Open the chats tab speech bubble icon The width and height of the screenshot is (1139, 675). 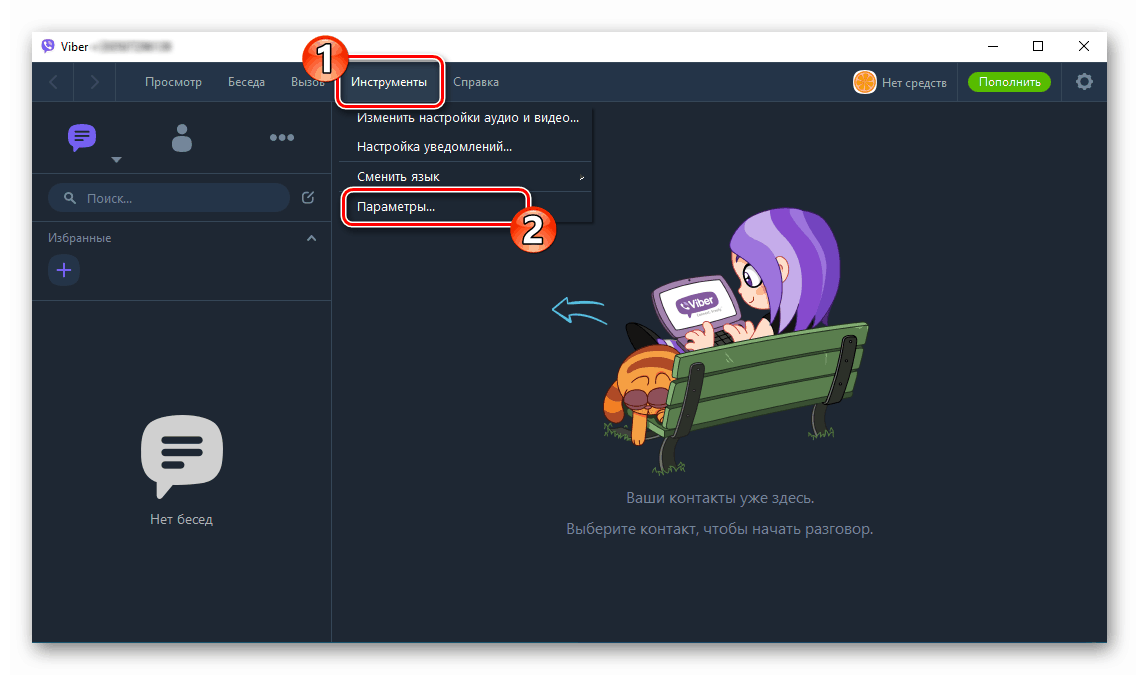point(81,137)
